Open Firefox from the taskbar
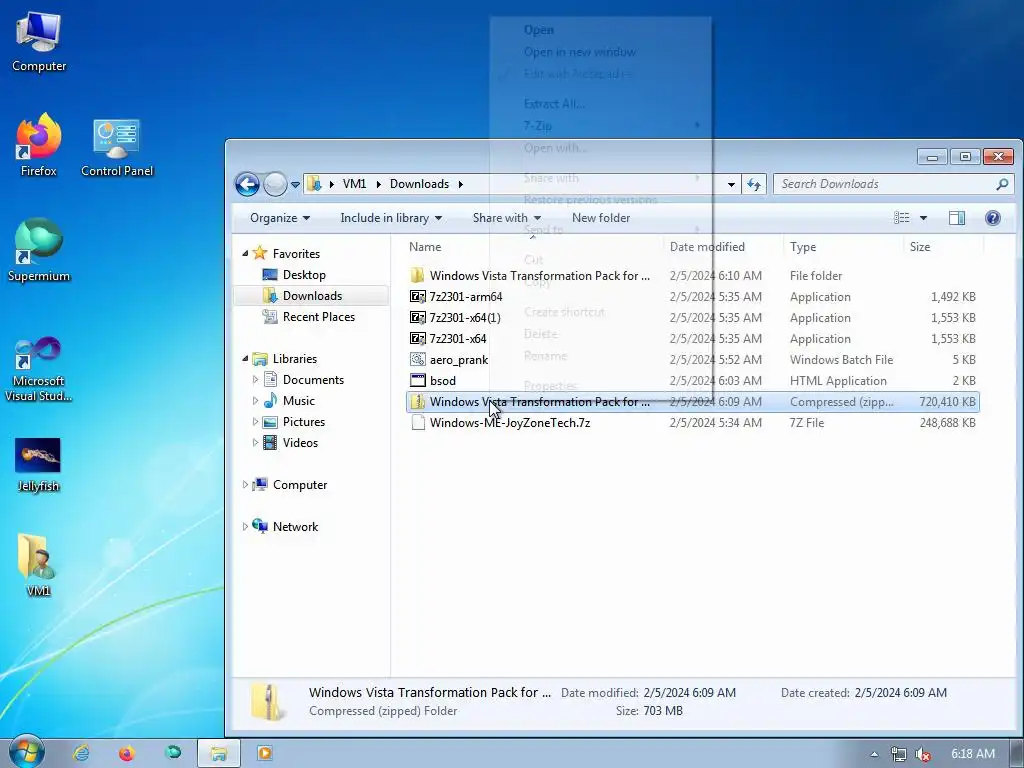Screen dimensions: 1024x768 [127, 753]
